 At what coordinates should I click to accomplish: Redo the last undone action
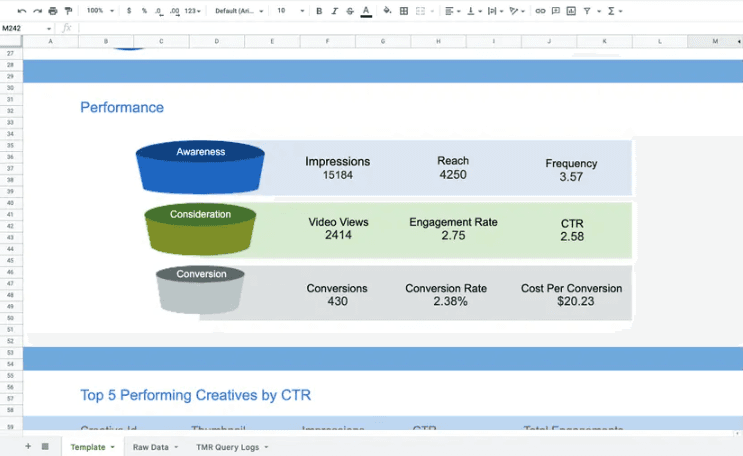37,11
